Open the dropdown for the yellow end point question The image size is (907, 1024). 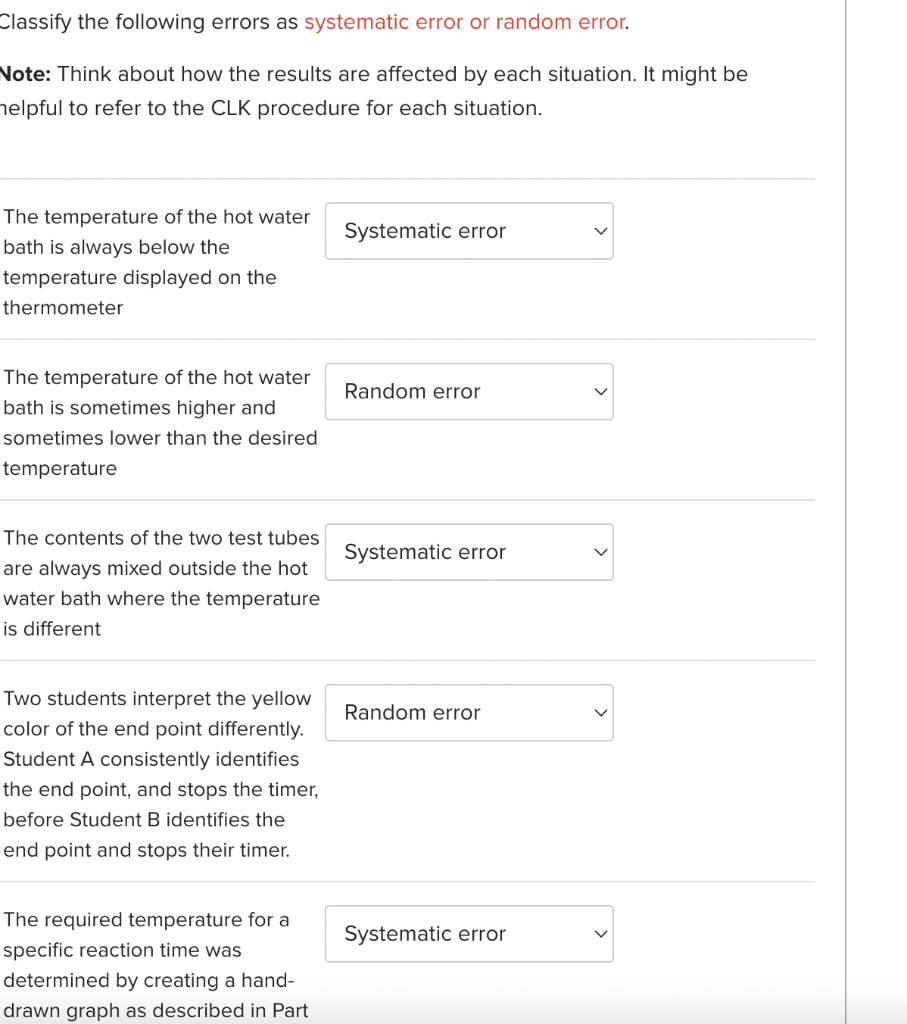pyautogui.click(x=468, y=713)
